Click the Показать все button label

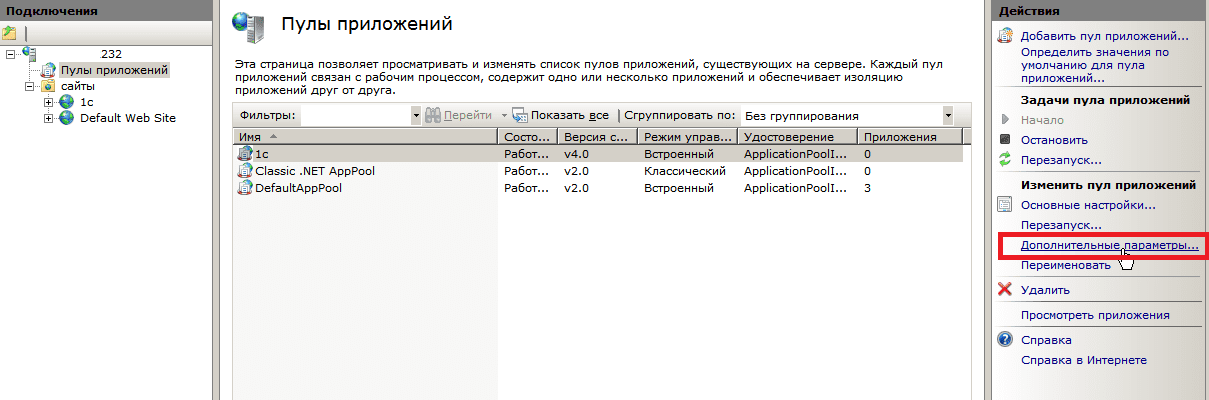point(570,116)
